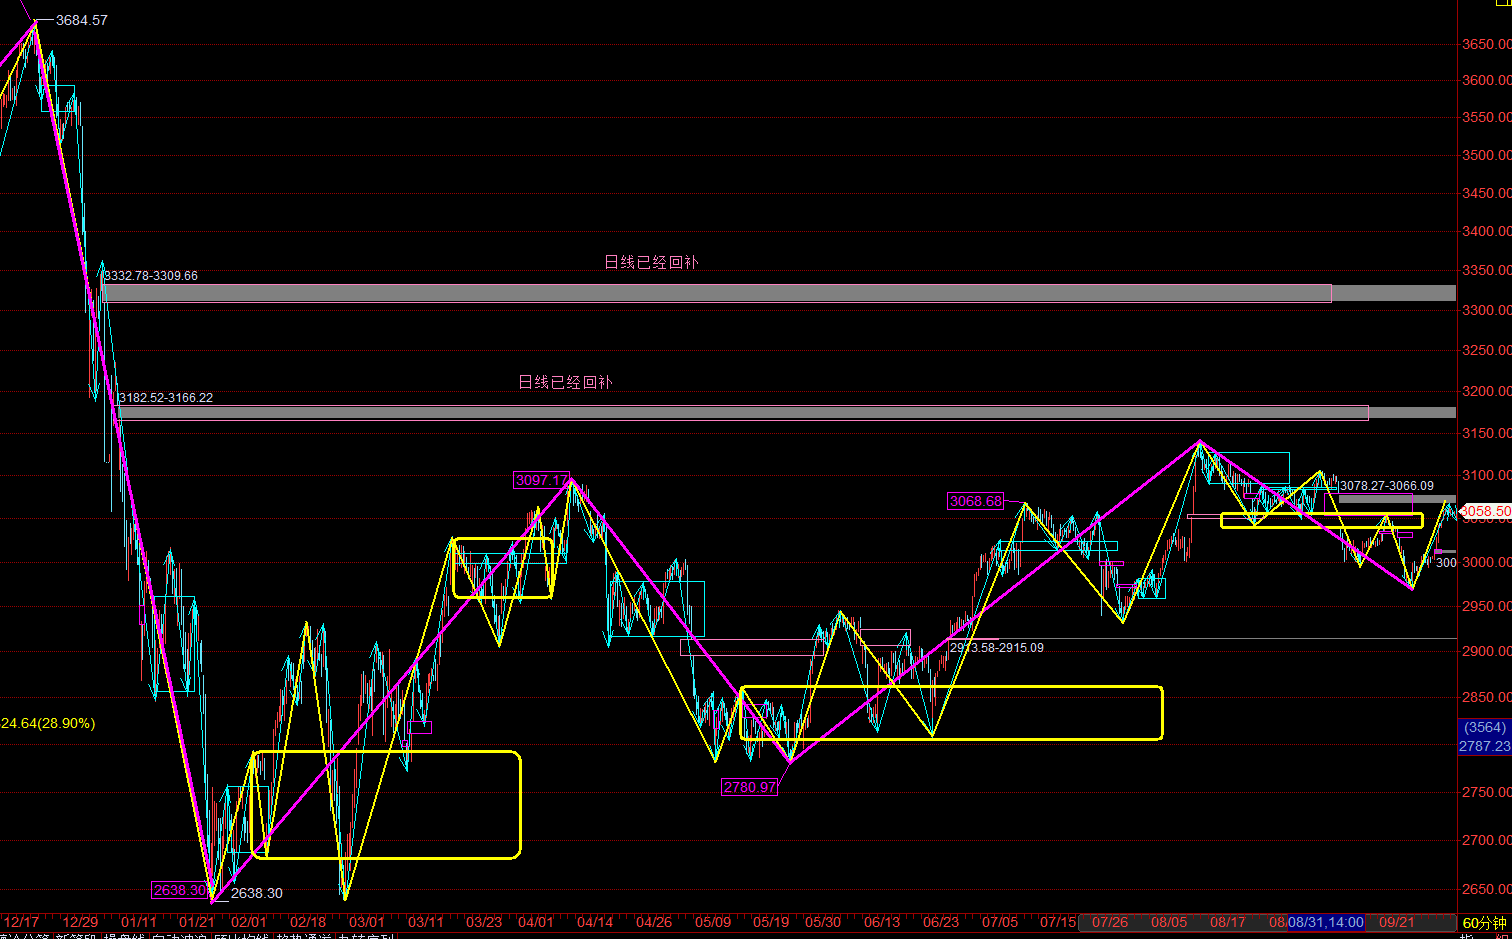1512x939 pixels.
Task: Click the 3332.78-3309.66 gap label
Action: pos(151,276)
